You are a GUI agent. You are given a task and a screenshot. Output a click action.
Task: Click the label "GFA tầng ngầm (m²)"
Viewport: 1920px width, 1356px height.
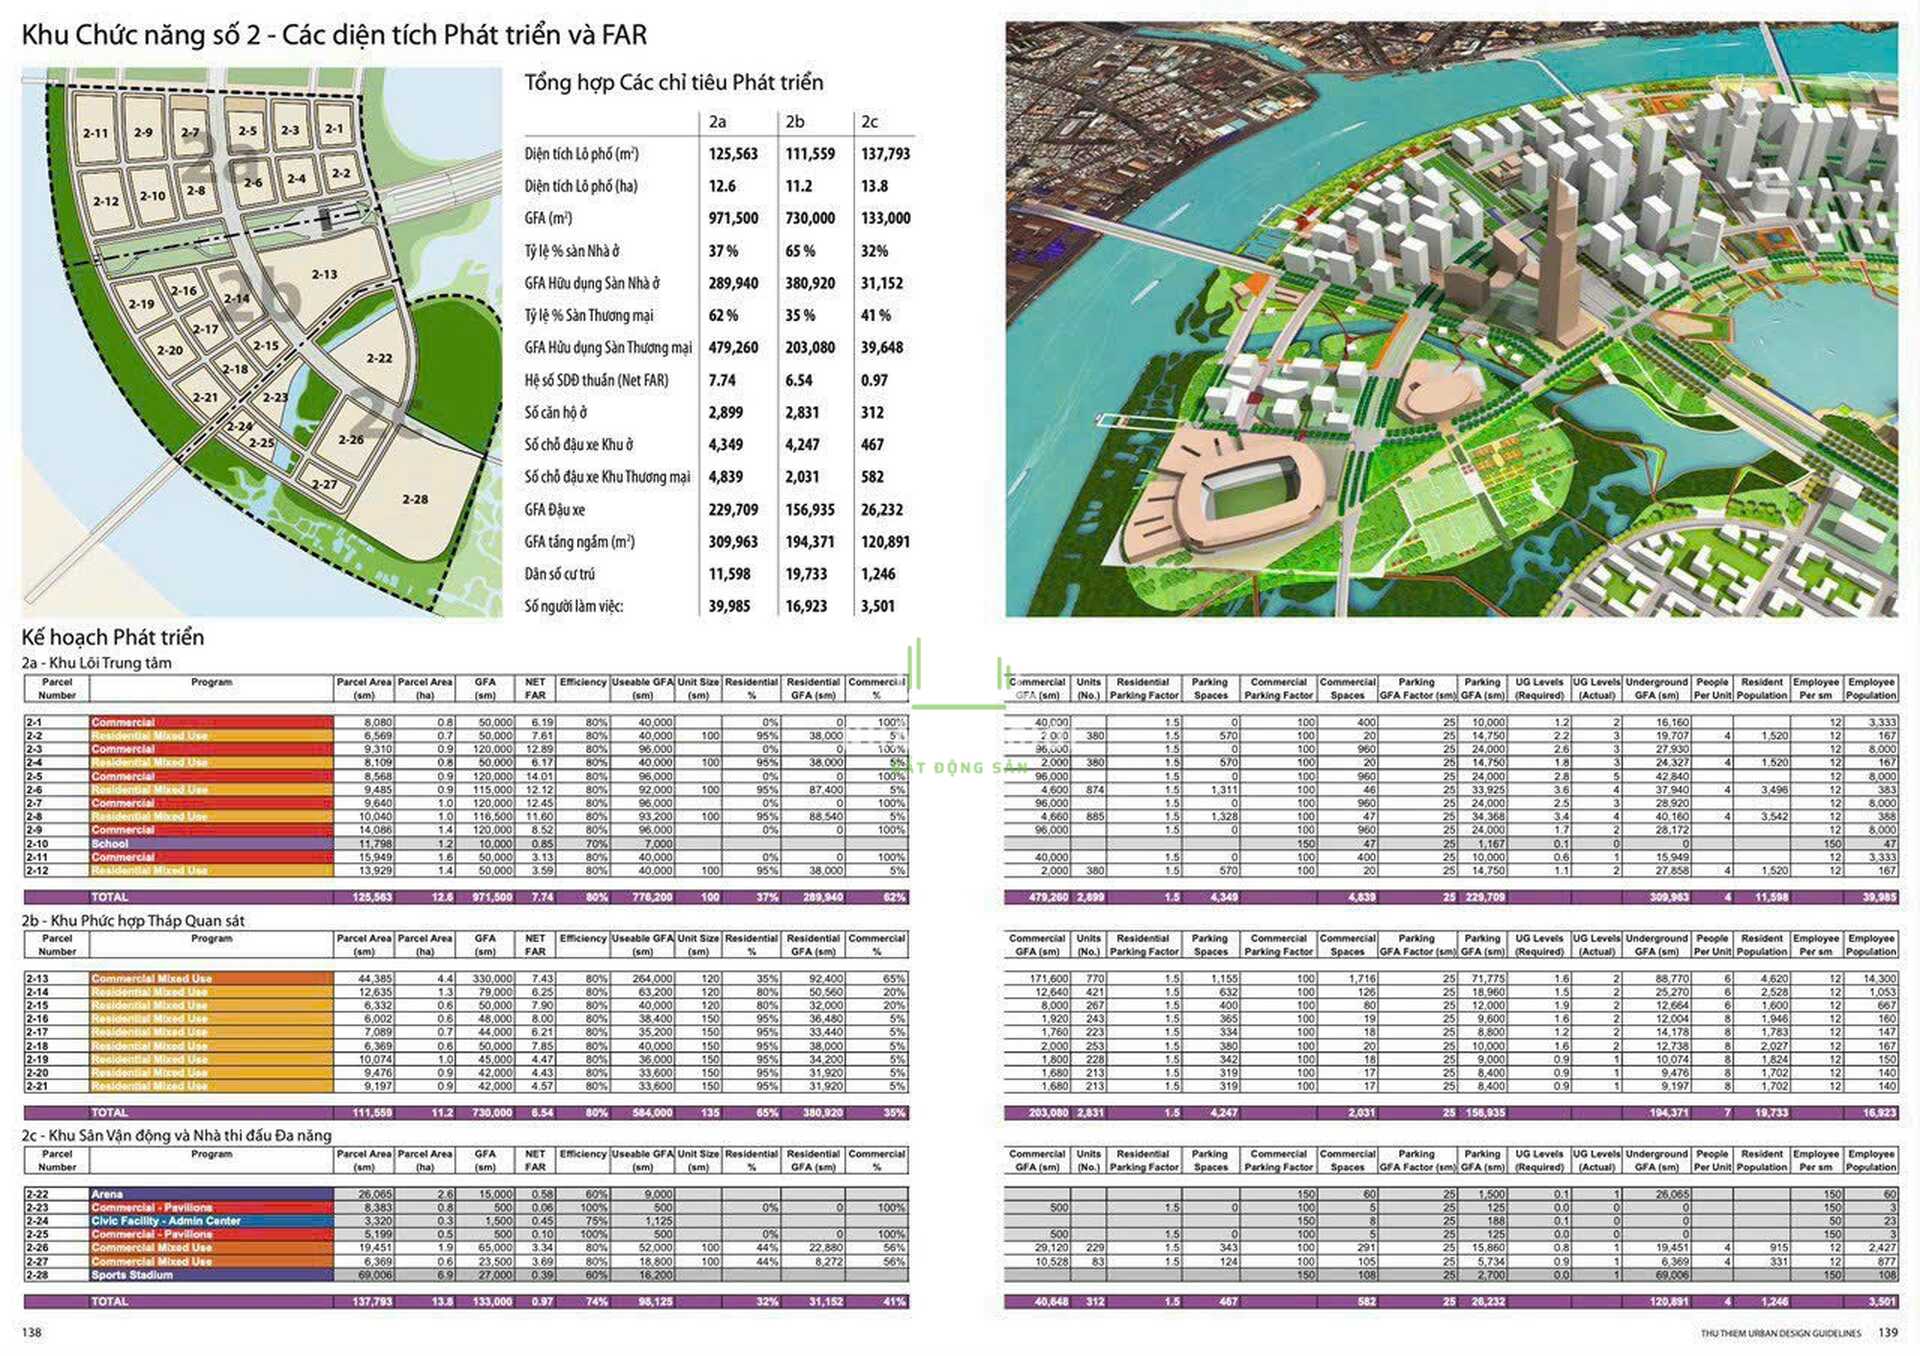point(579,542)
